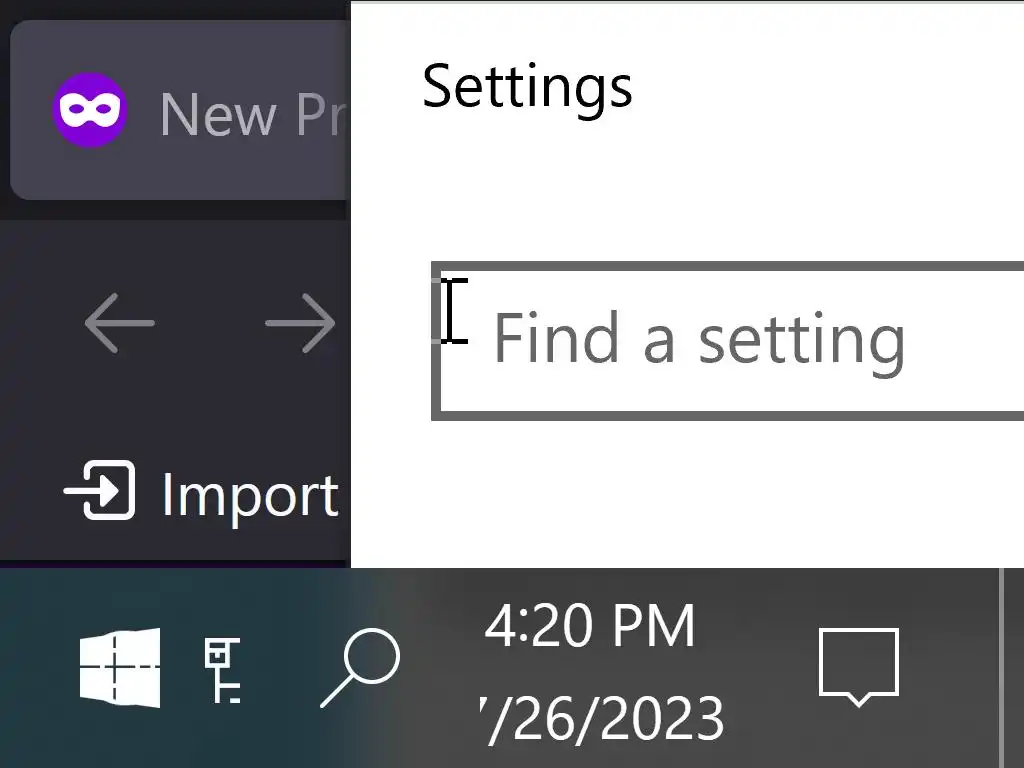This screenshot has width=1024, height=768.
Task: Click the Show desktop strip at the taskbar edge
Action: click(1012, 667)
